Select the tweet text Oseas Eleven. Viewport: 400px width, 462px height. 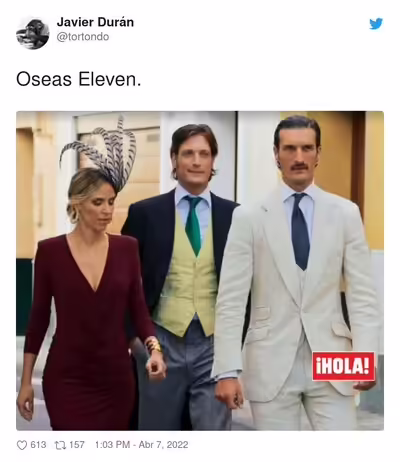tap(79, 79)
